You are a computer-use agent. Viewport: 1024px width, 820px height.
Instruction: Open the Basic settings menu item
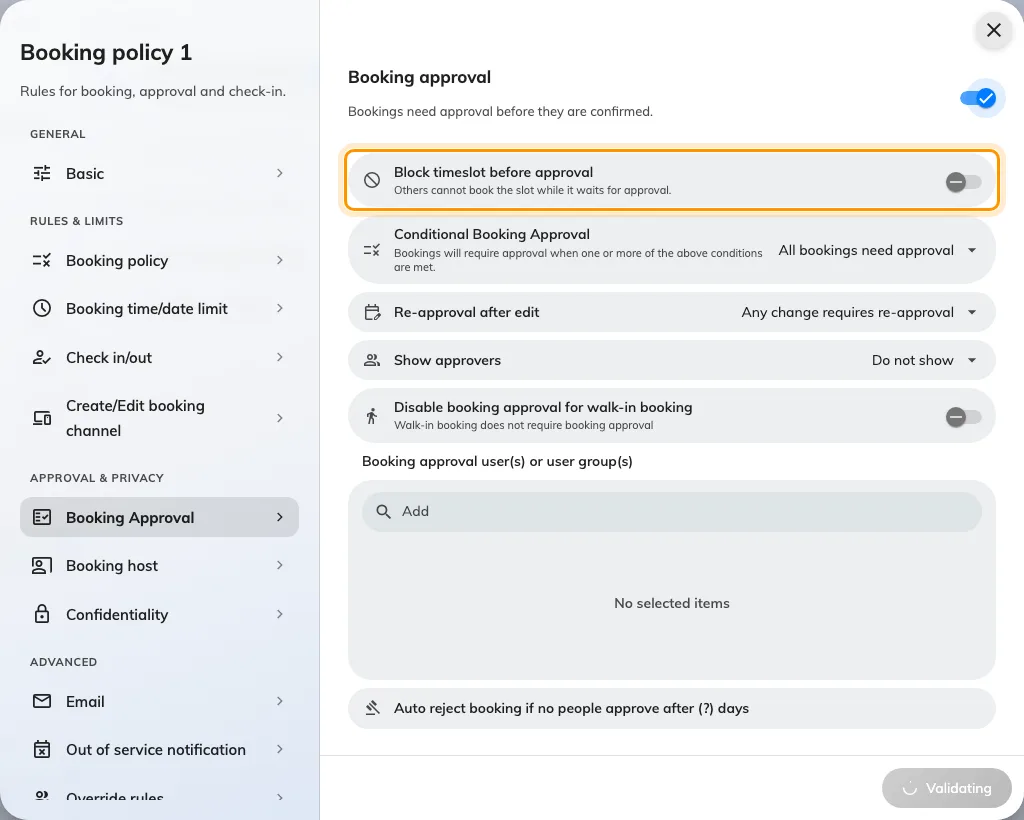coord(159,173)
